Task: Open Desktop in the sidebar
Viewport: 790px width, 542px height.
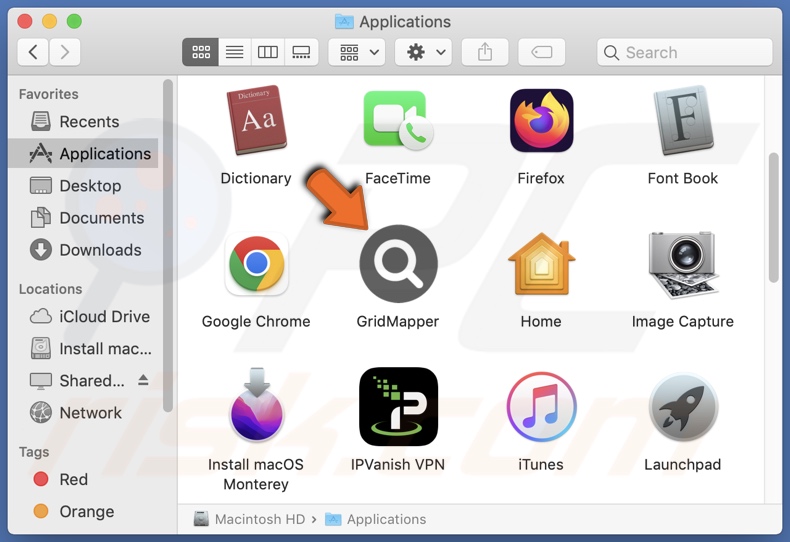Action: 84,185
